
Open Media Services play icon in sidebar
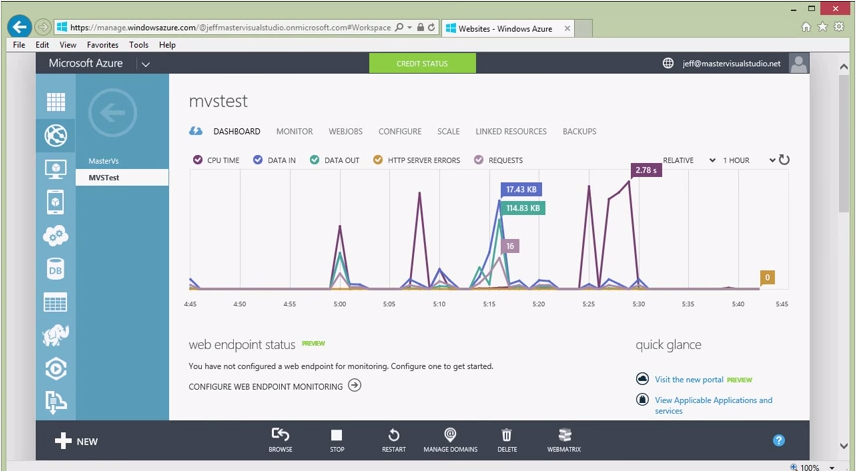pos(56,369)
